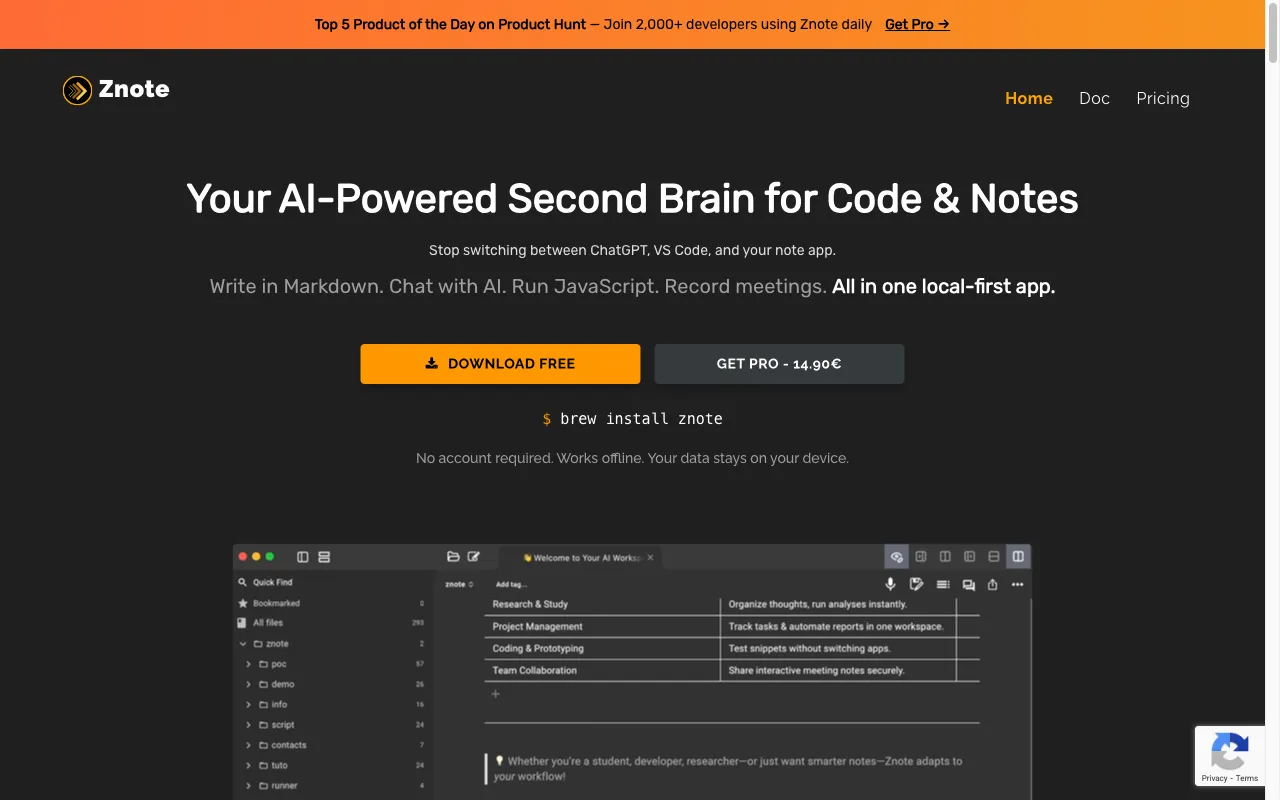Toggle the sidebar panel icon in app preview
Viewport: 1280px width, 800px height.
[303, 557]
